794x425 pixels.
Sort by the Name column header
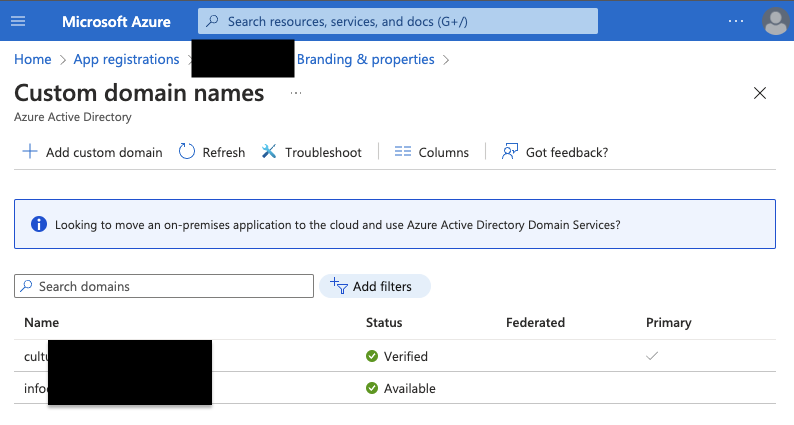coord(42,323)
